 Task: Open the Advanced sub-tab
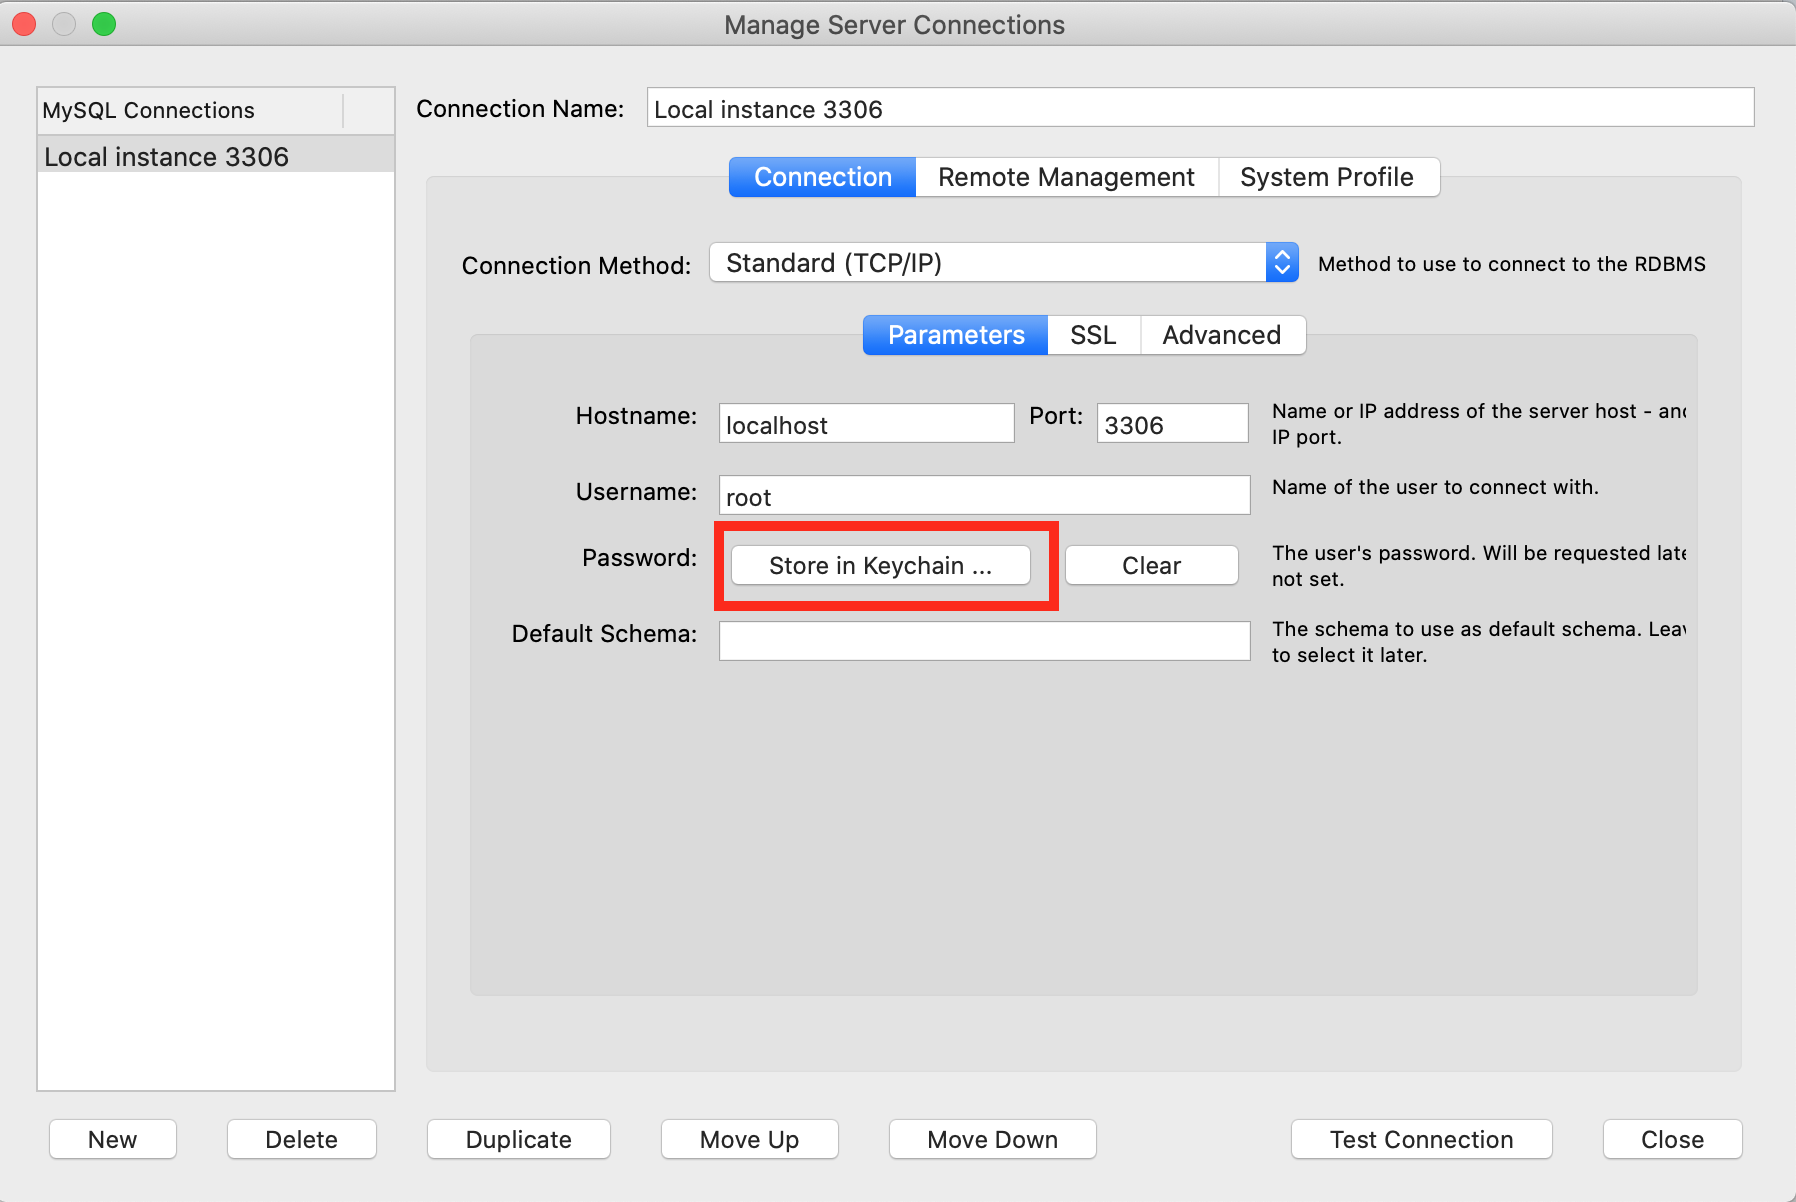coord(1221,335)
